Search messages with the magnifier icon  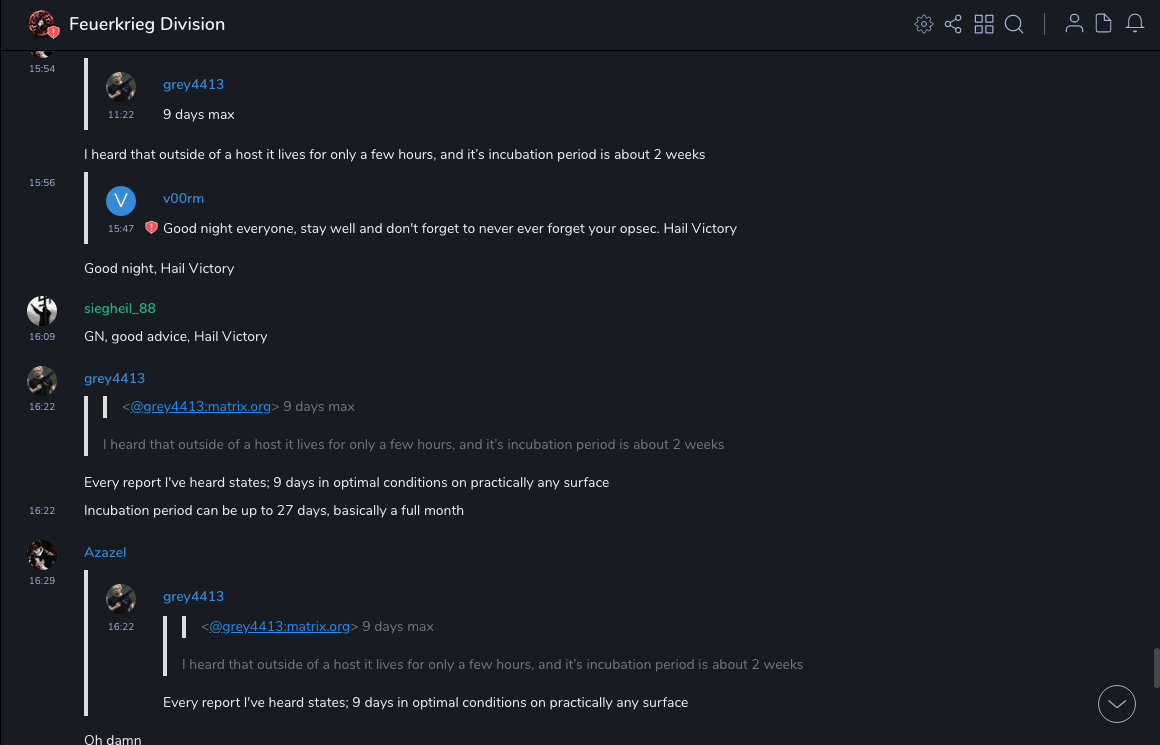(1014, 24)
